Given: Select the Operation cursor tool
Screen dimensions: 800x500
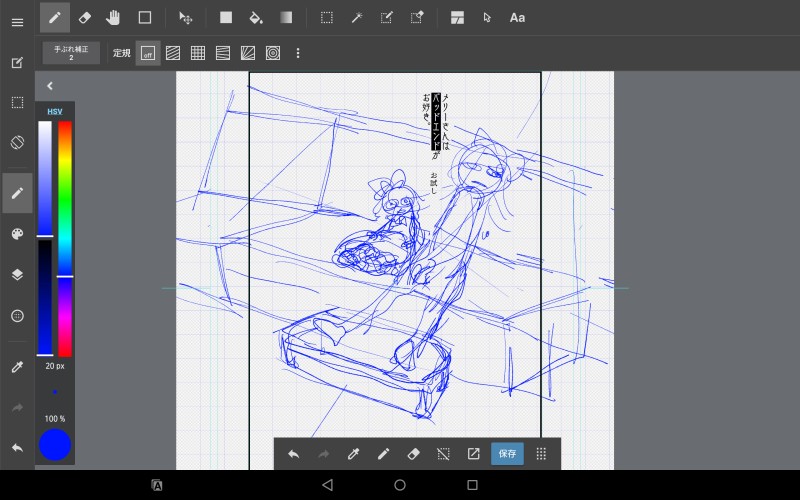Looking at the screenshot, I should pos(487,18).
